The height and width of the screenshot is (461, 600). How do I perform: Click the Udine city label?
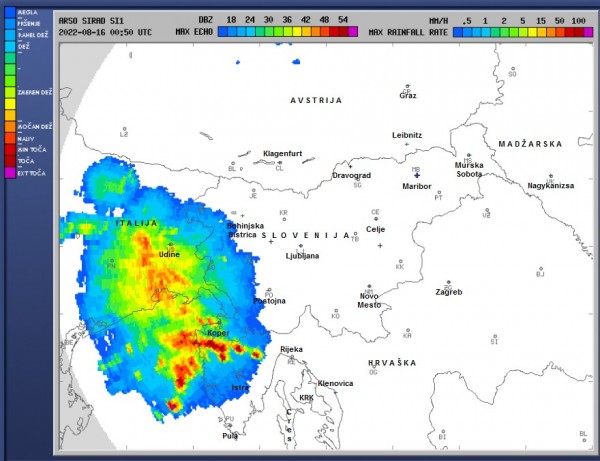point(169,254)
